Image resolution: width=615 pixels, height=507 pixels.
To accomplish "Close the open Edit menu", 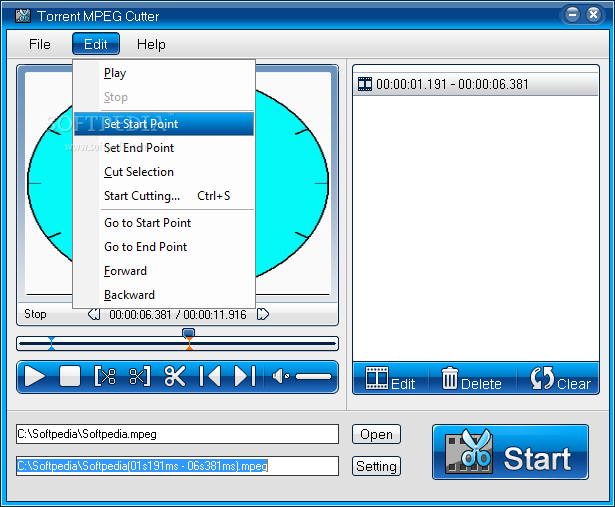I will (x=96, y=44).
